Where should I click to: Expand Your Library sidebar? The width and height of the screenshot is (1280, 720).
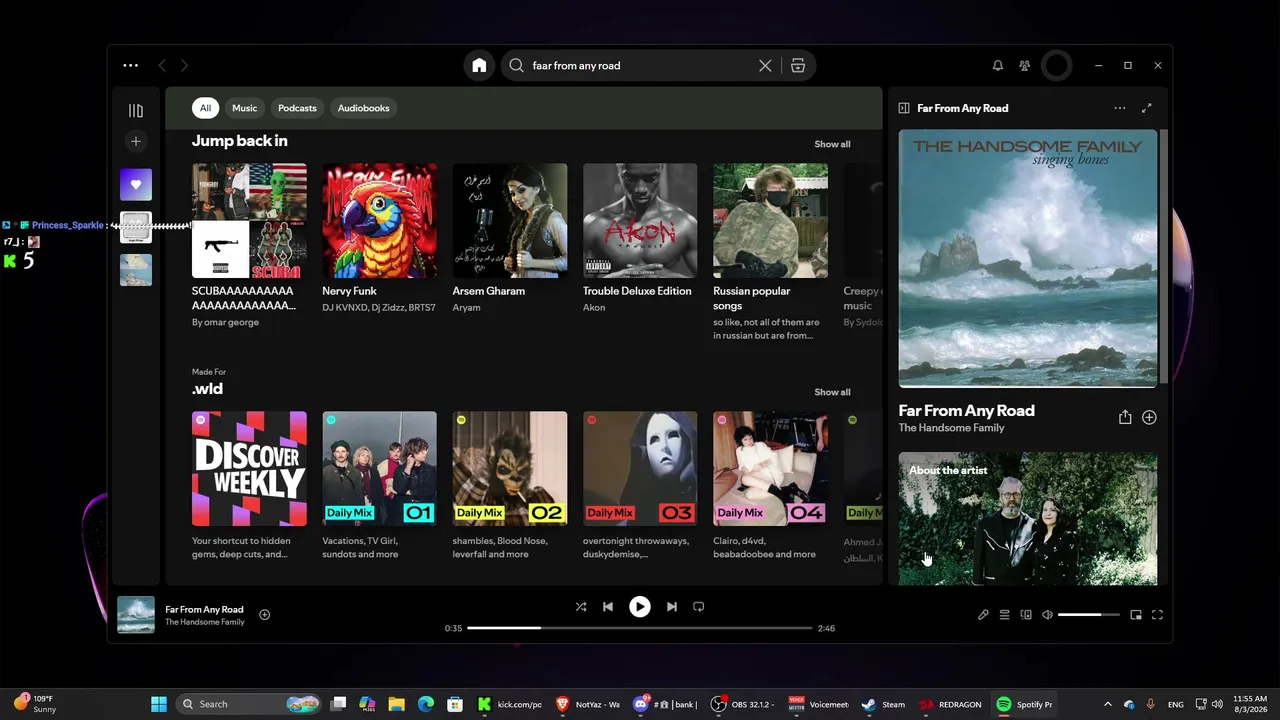pyautogui.click(x=136, y=110)
